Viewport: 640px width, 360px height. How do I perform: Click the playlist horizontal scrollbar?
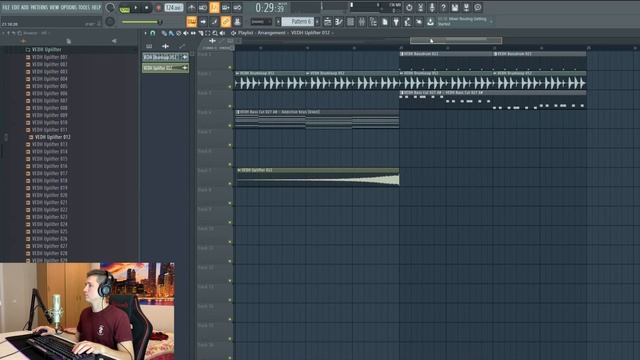456,40
